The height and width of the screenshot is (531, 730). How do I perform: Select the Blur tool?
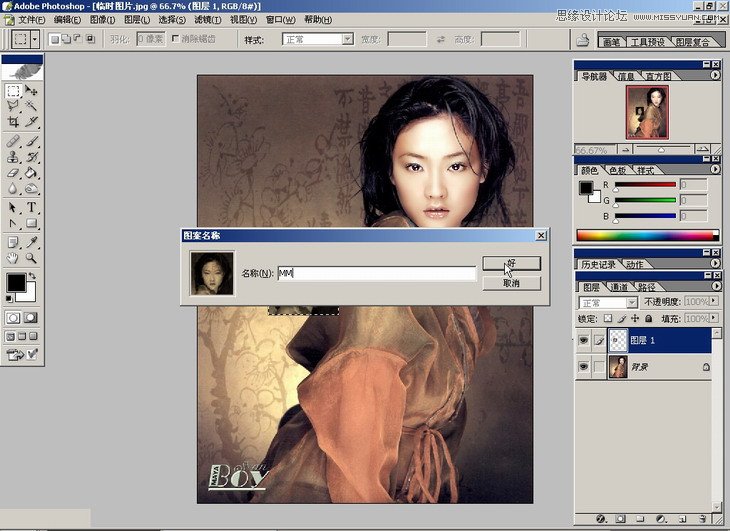pos(13,188)
